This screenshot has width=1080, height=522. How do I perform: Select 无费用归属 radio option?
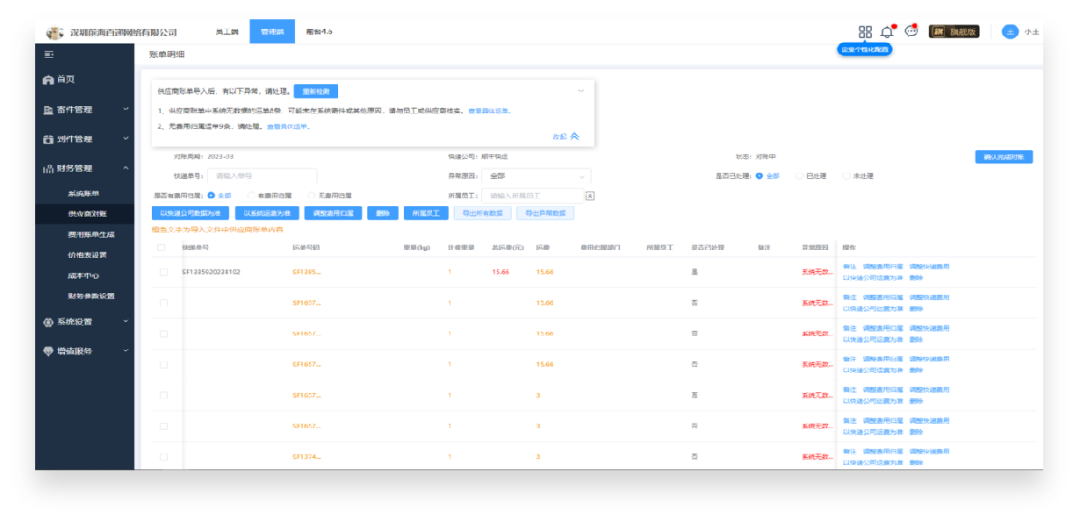click(x=312, y=196)
